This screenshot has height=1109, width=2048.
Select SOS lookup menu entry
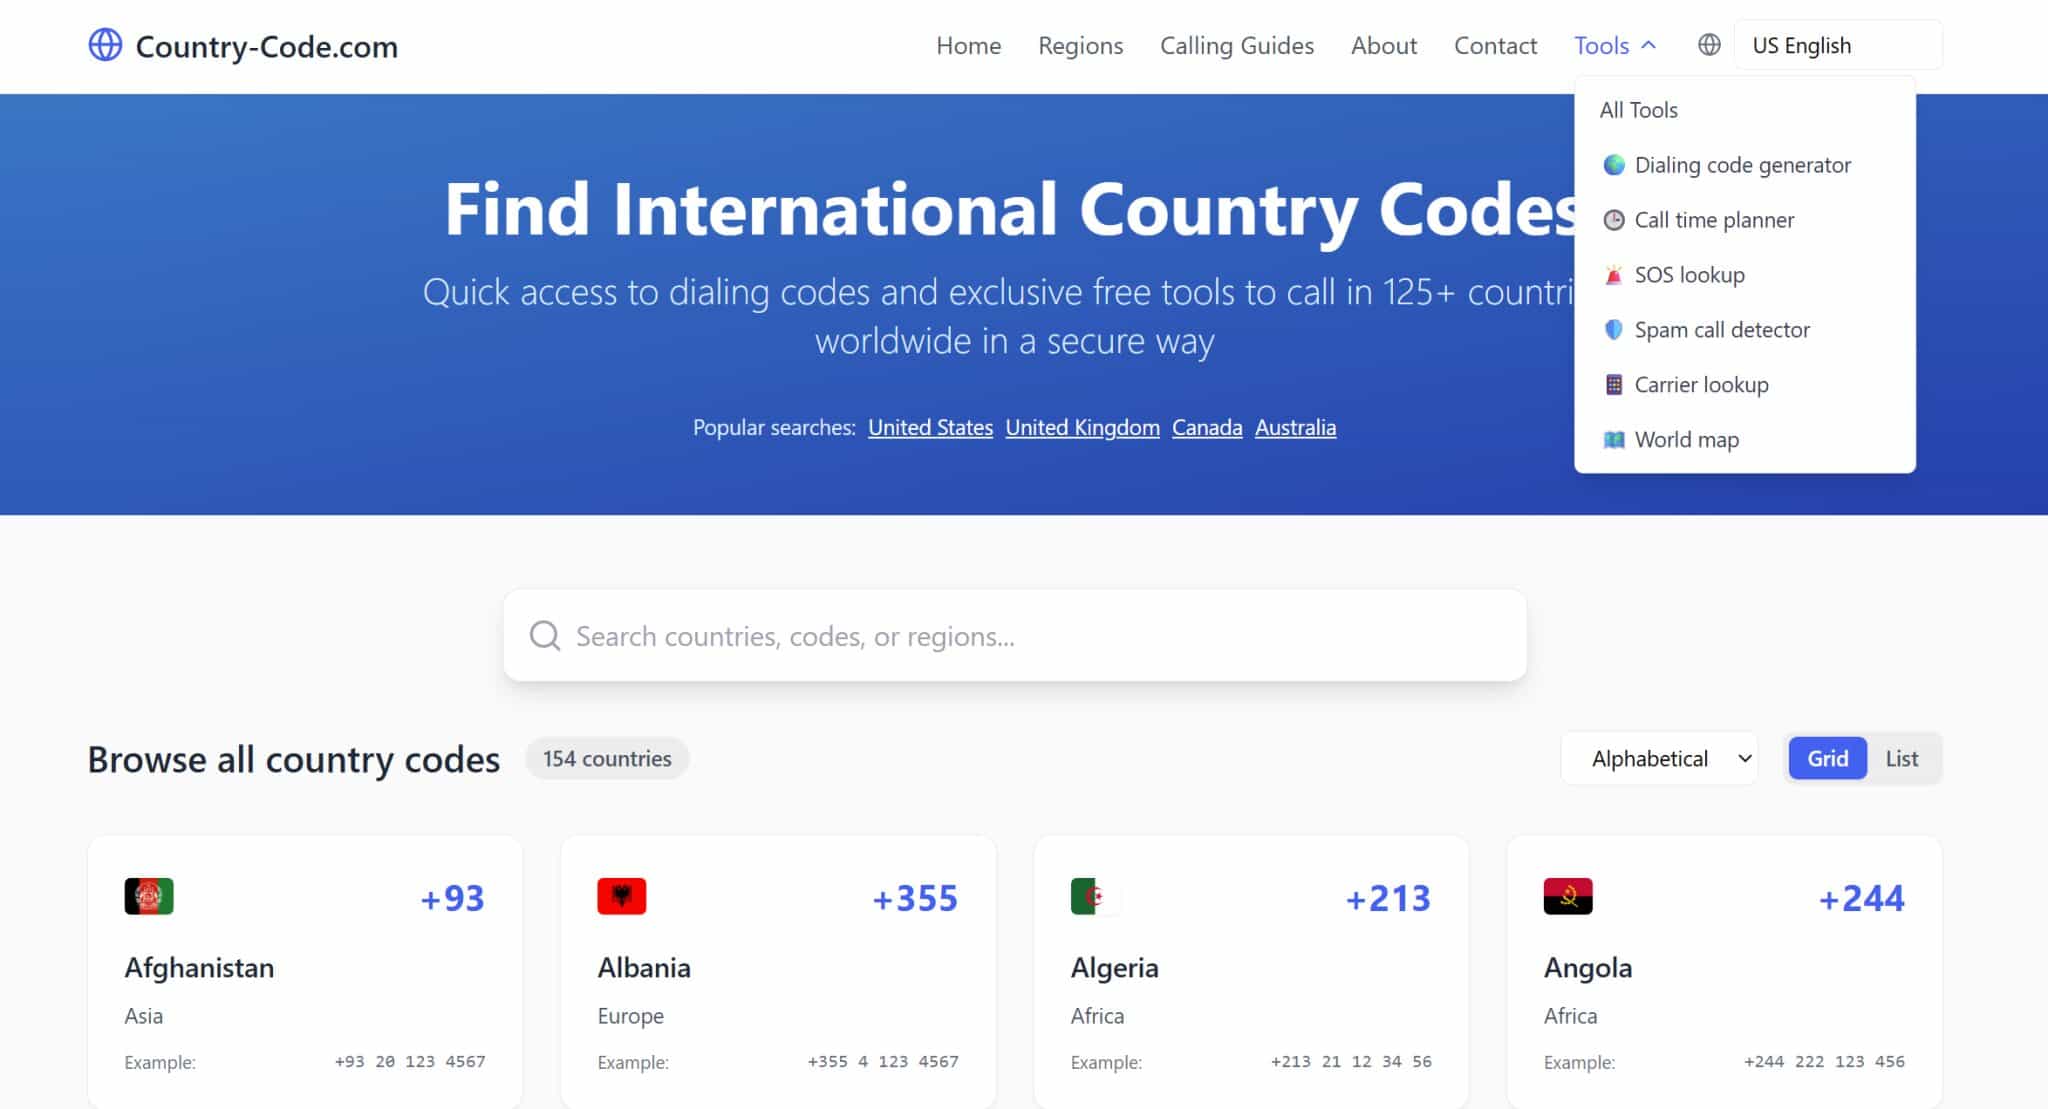coord(1745,275)
